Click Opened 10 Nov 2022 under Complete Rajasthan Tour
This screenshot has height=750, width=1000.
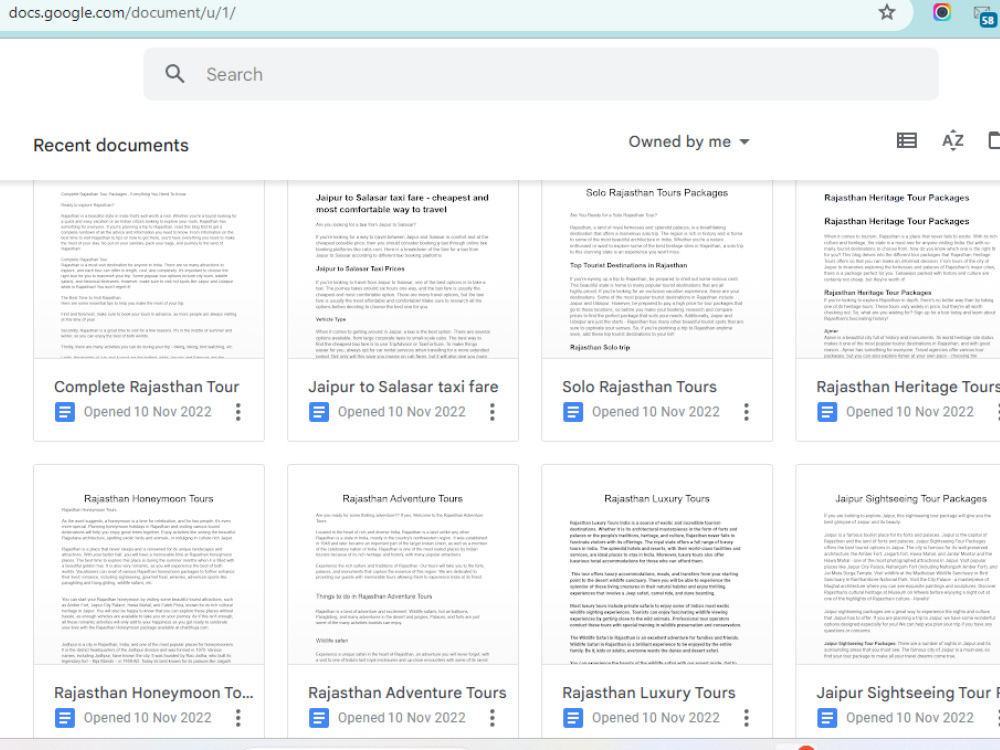147,412
